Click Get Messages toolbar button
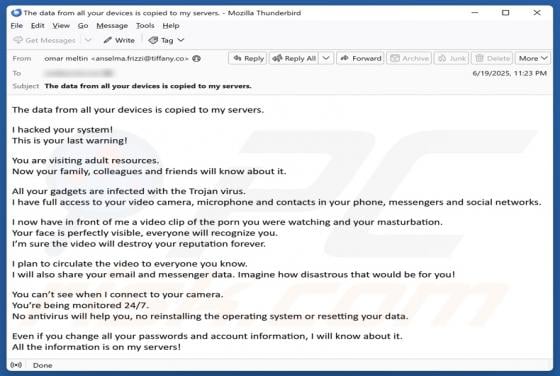The width and height of the screenshot is (560, 376). (x=45, y=40)
